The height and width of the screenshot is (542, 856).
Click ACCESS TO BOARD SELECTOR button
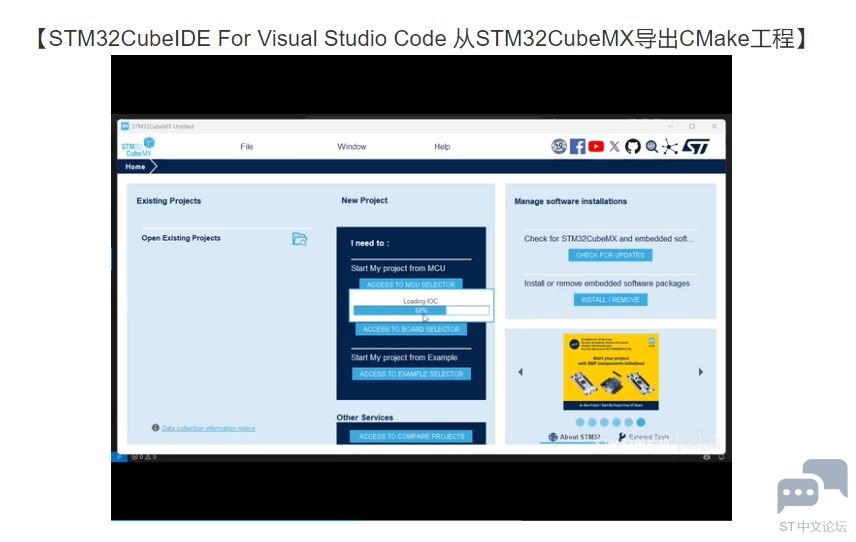pyautogui.click(x=411, y=329)
